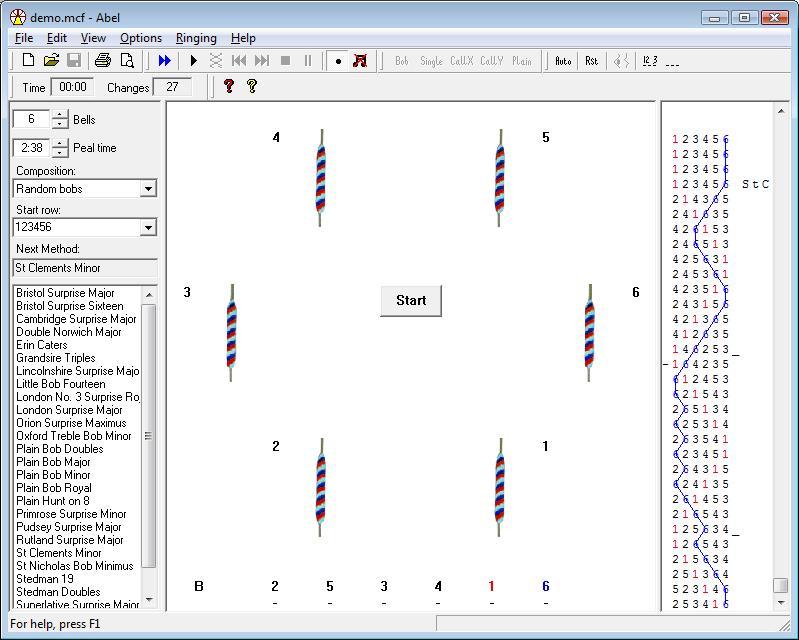Decrease the Peal time value
Image resolution: width=799 pixels, height=640 pixels.
click(60, 152)
